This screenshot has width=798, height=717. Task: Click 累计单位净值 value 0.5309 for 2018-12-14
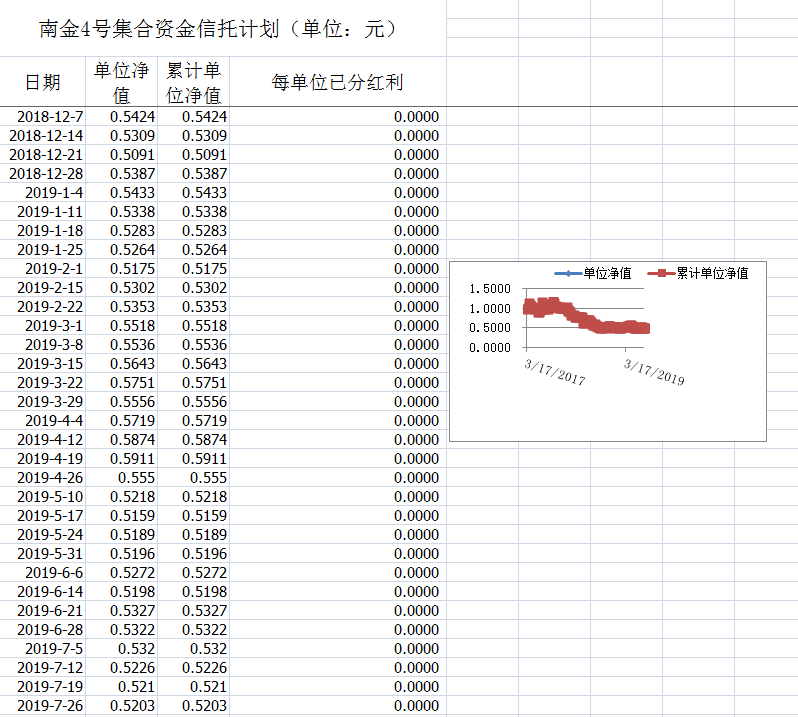tap(193, 136)
